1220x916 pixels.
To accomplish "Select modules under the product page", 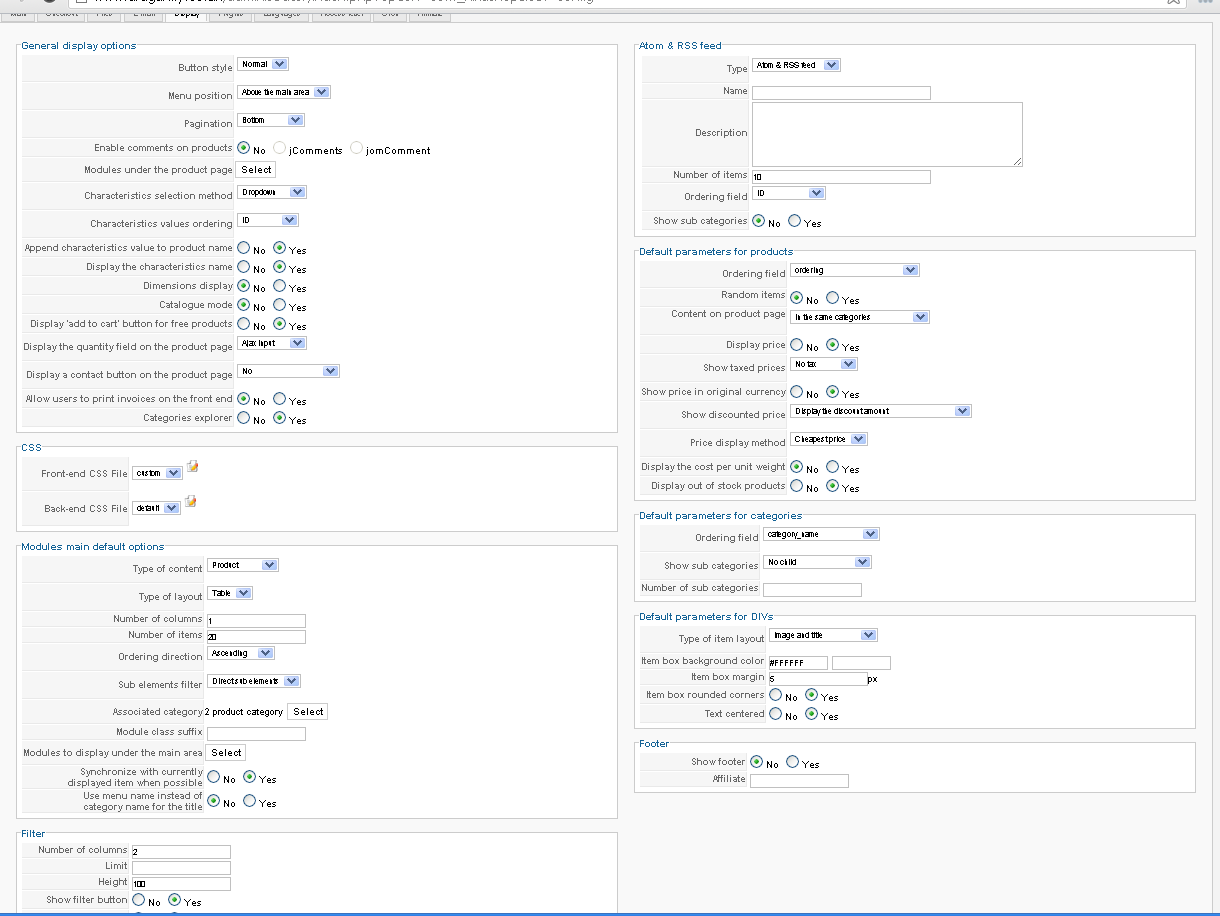I will pos(256,170).
